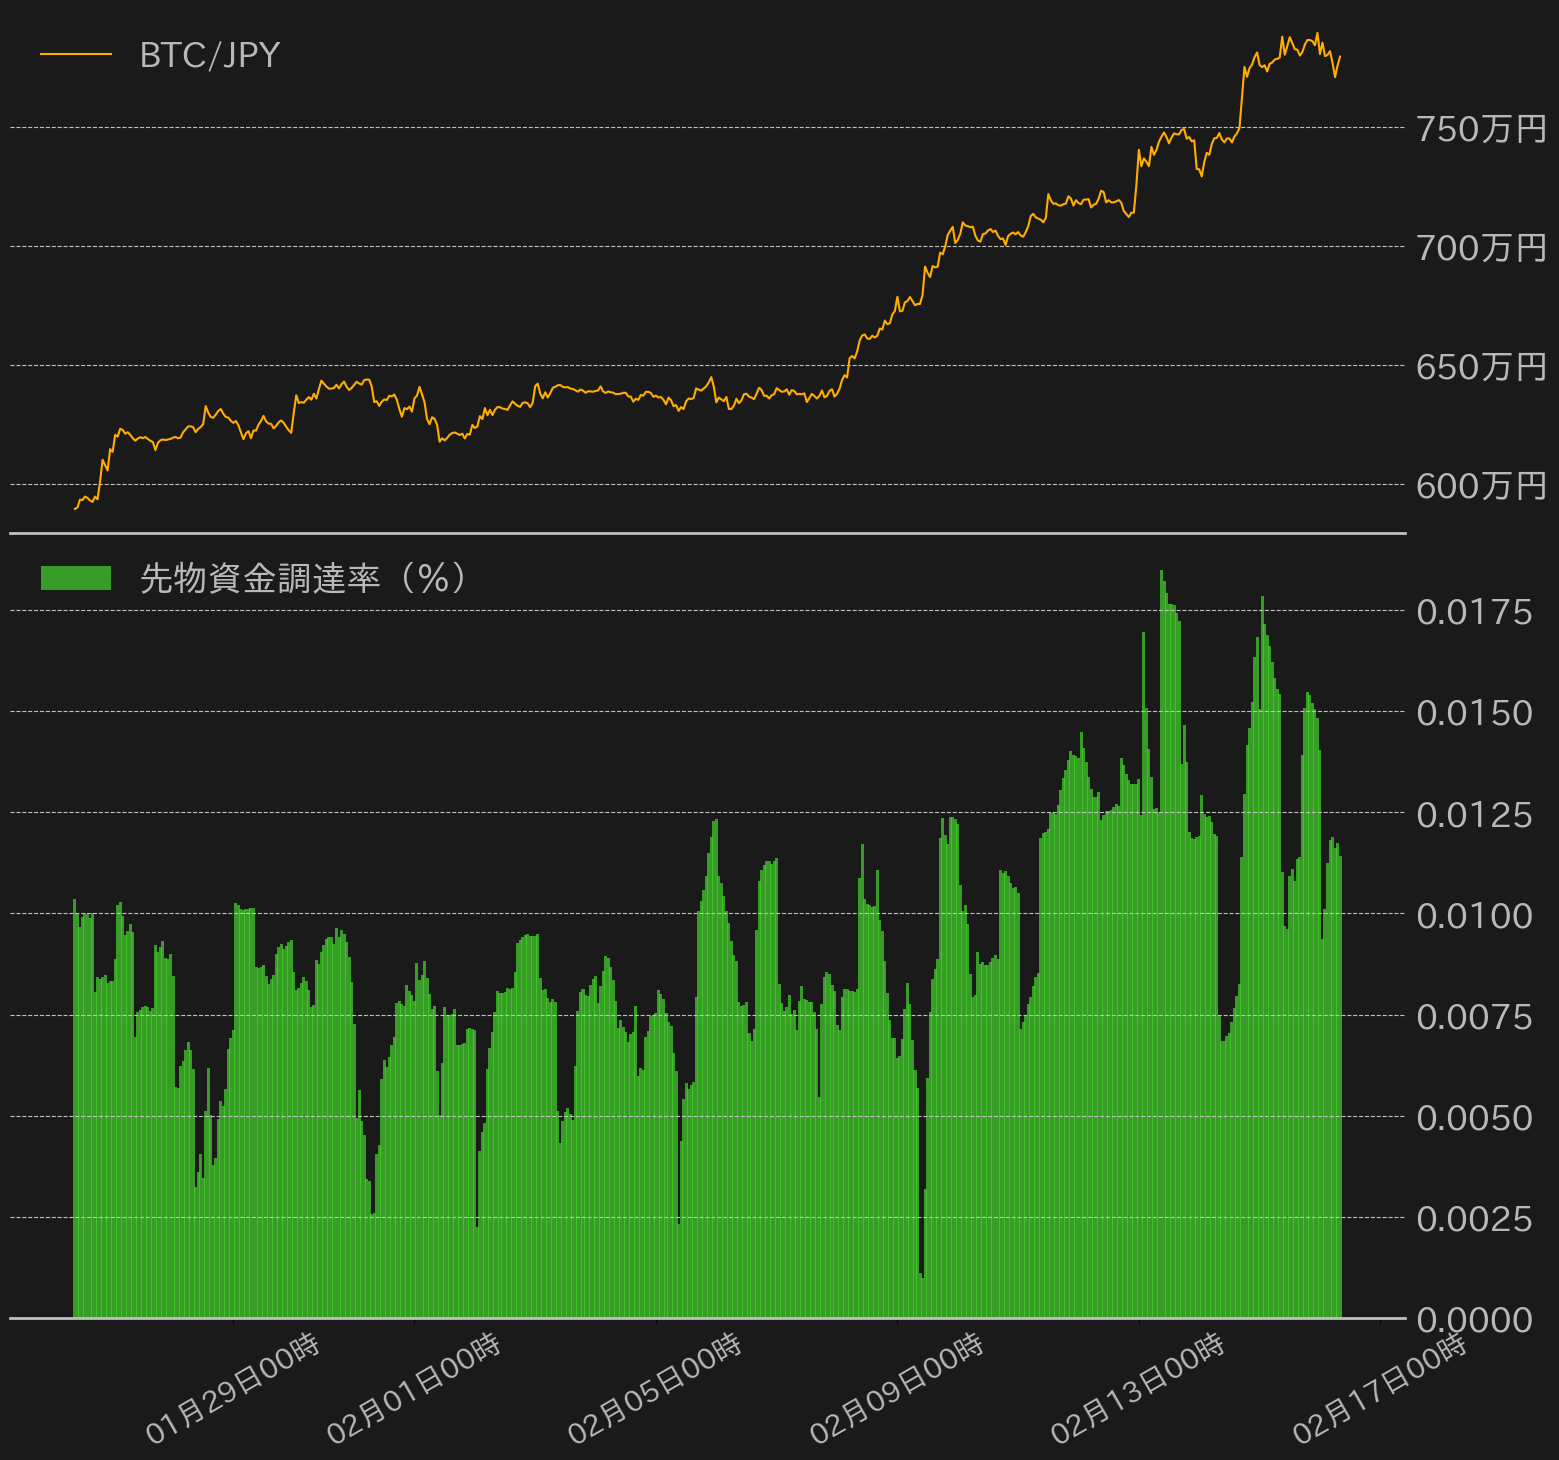1559x1460 pixels.
Task: Click the 0.0025 funding rate axis label
Action: [1474, 1219]
